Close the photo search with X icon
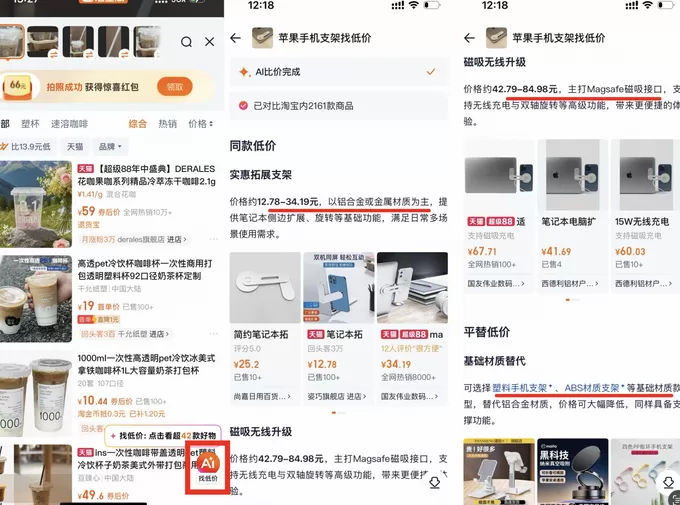Viewport: 680px width, 505px height. (209, 42)
